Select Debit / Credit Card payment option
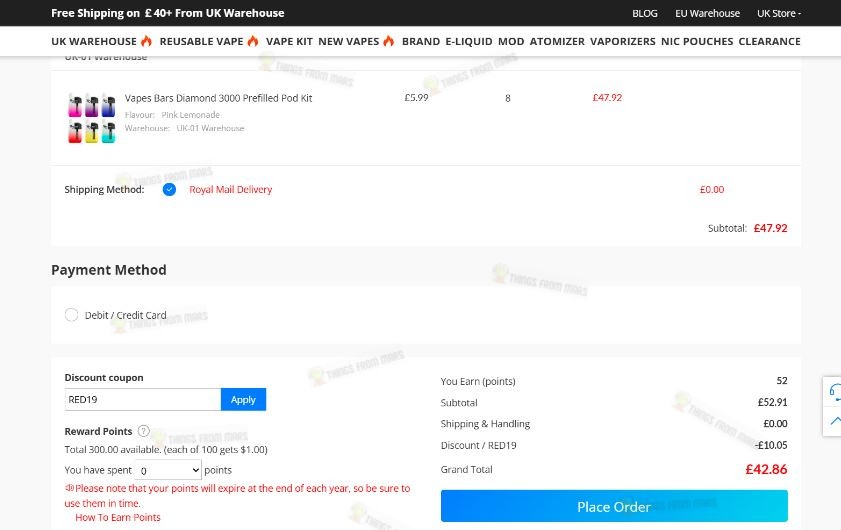 point(71,315)
